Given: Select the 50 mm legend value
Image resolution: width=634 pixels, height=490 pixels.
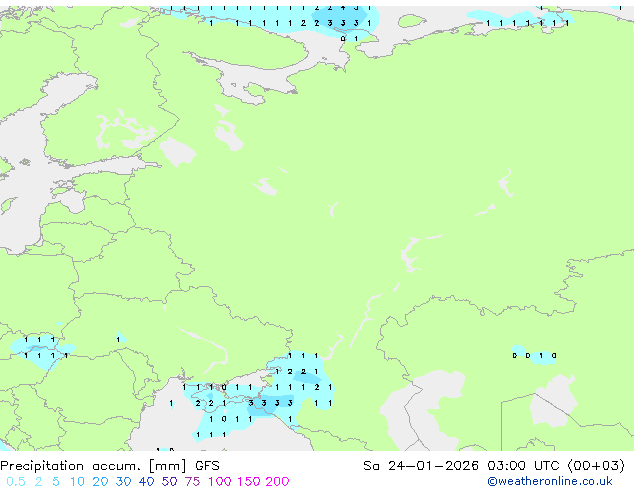Looking at the screenshot, I should [x=169, y=482].
